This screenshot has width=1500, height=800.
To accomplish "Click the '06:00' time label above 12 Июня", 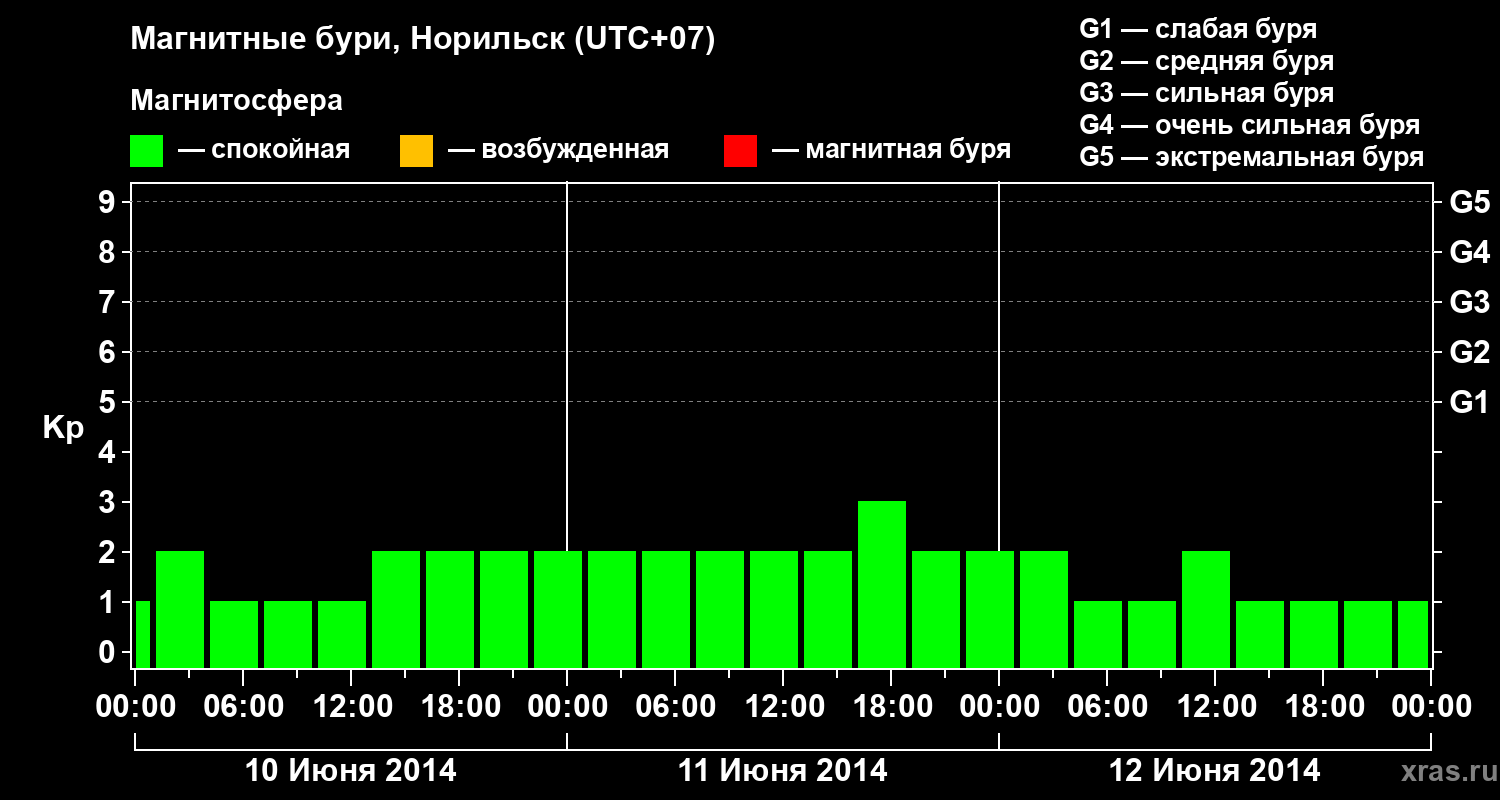I will pyautogui.click(x=1106, y=707).
